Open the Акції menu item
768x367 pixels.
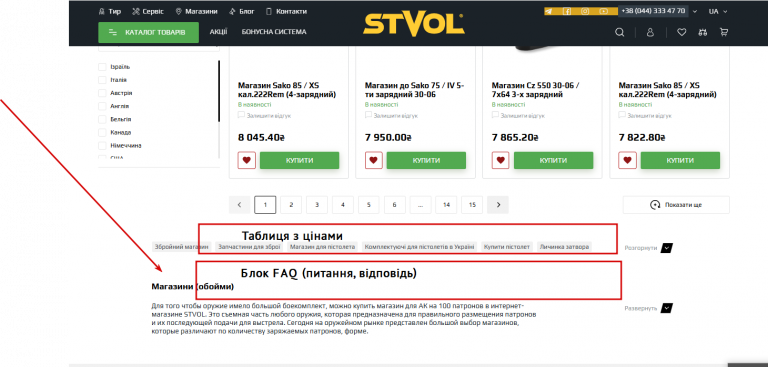click(218, 32)
